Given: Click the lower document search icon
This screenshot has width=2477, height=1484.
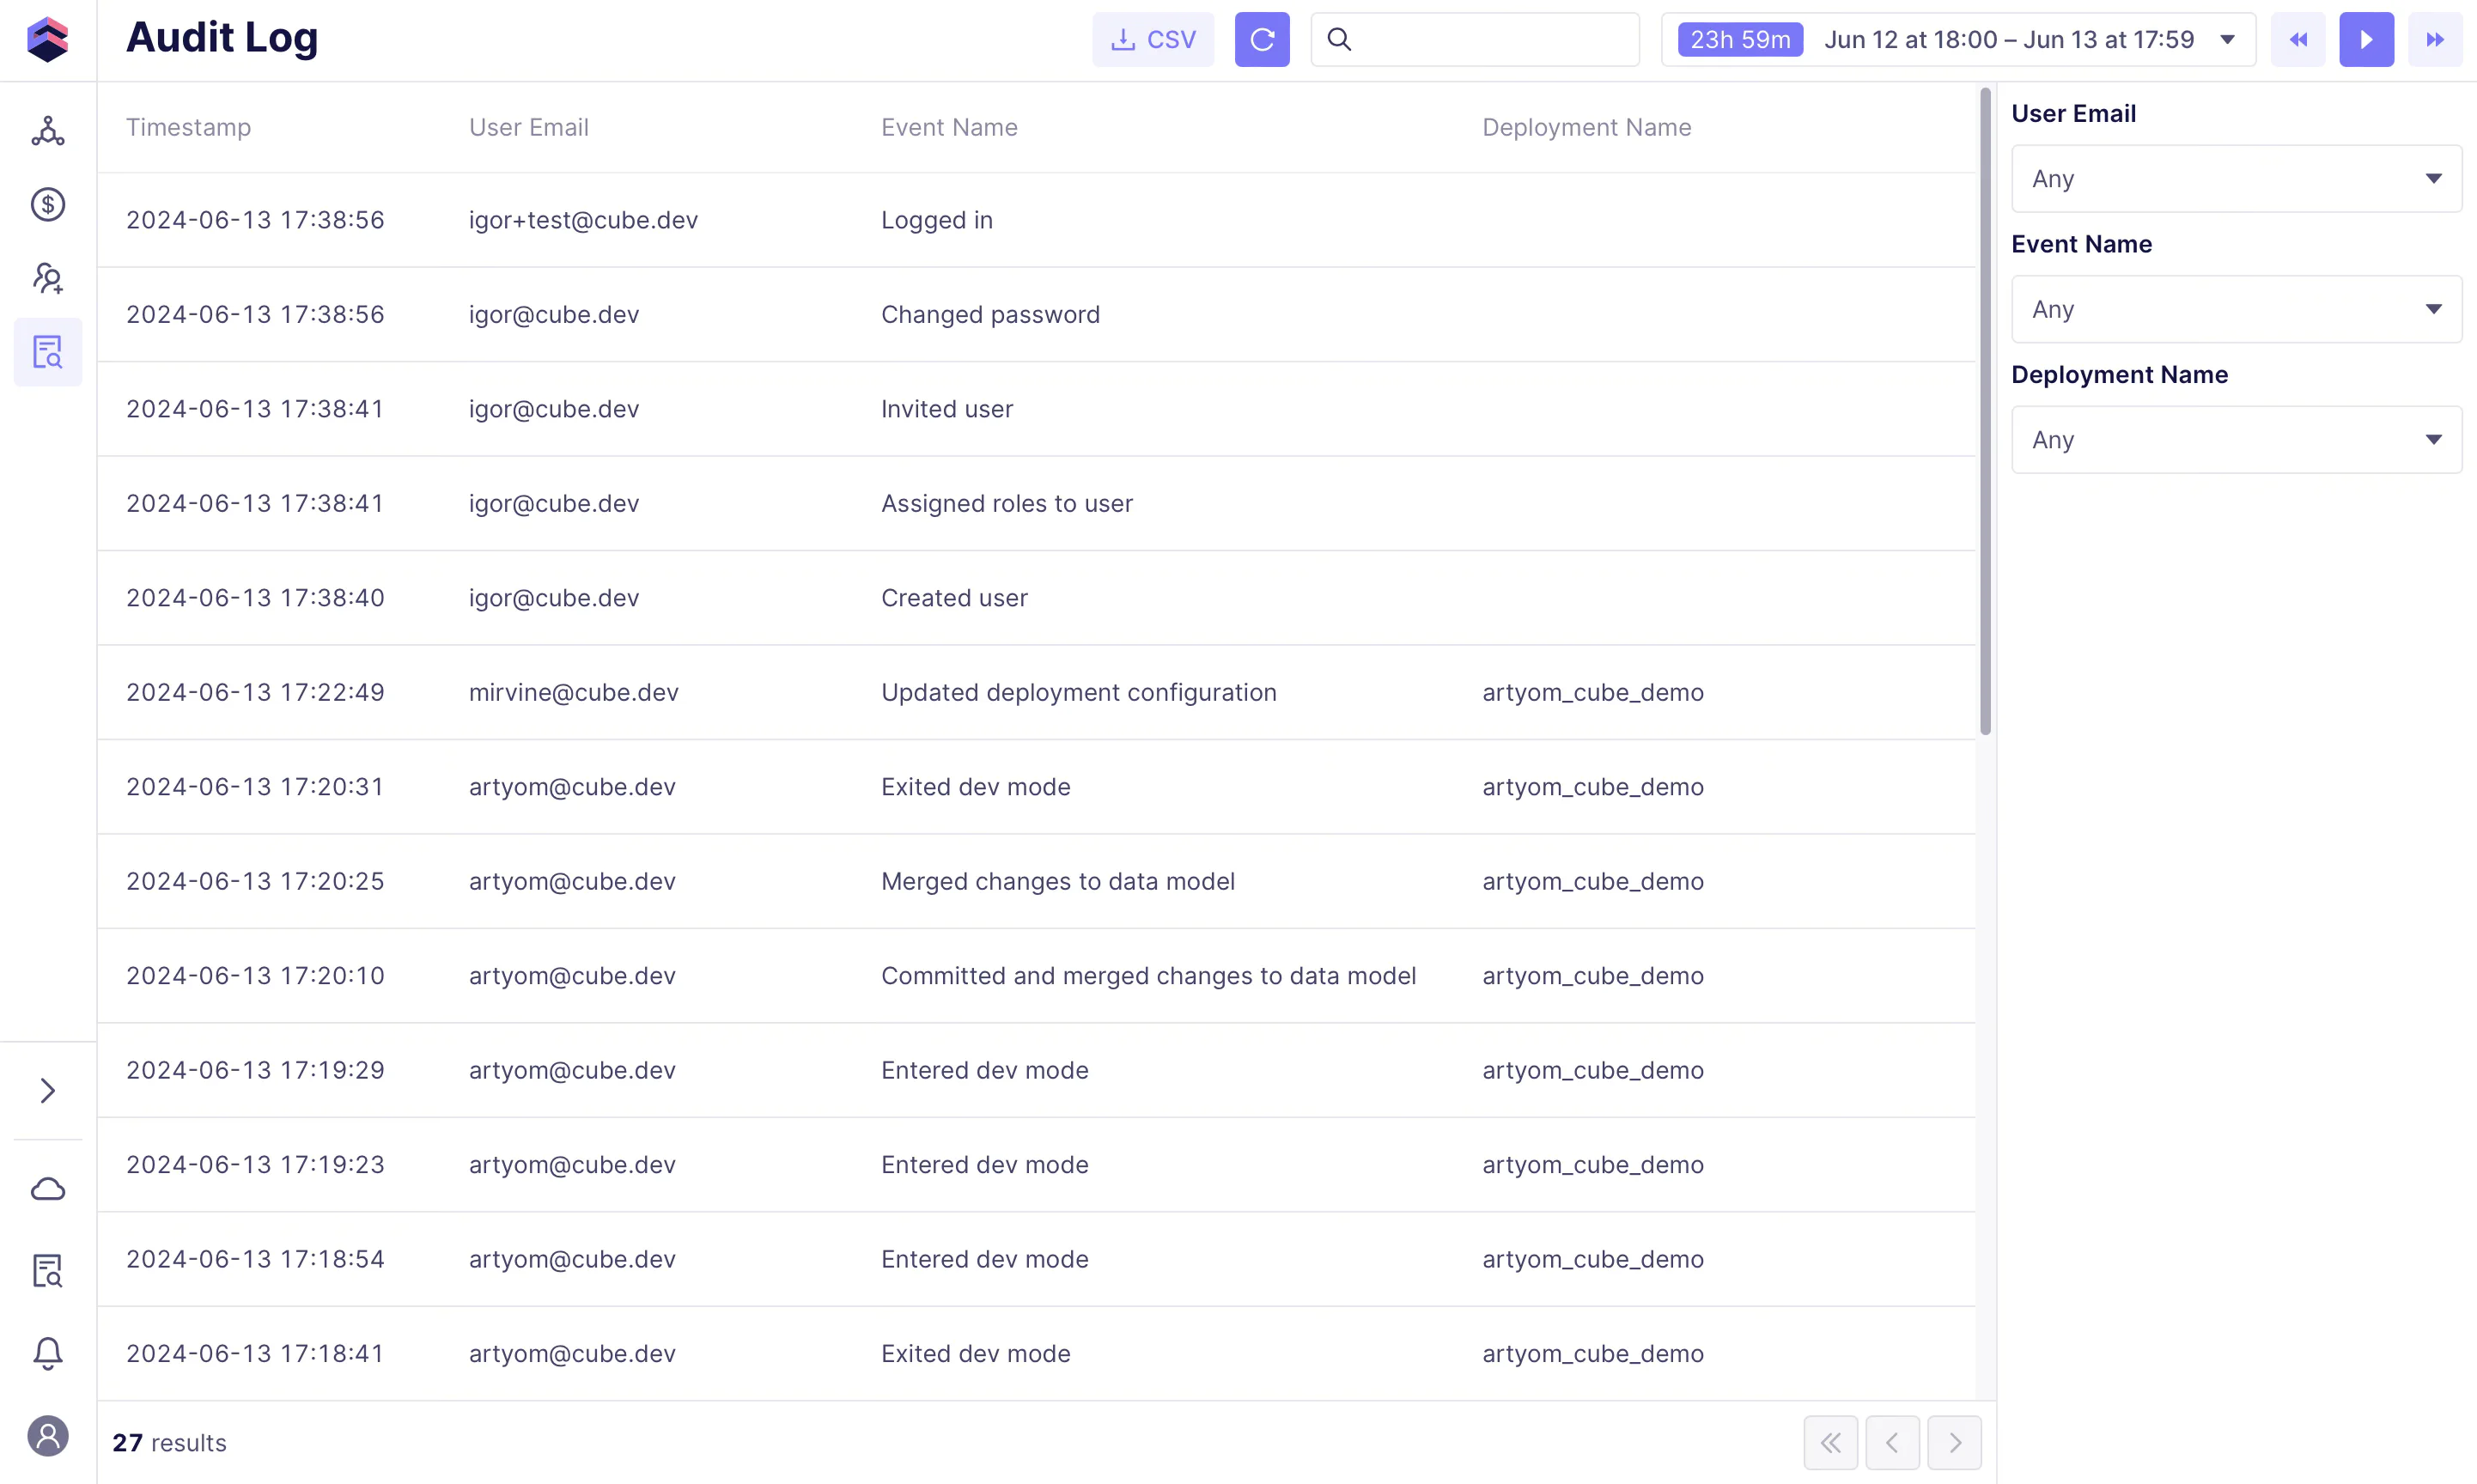Looking at the screenshot, I should pos(47,1271).
